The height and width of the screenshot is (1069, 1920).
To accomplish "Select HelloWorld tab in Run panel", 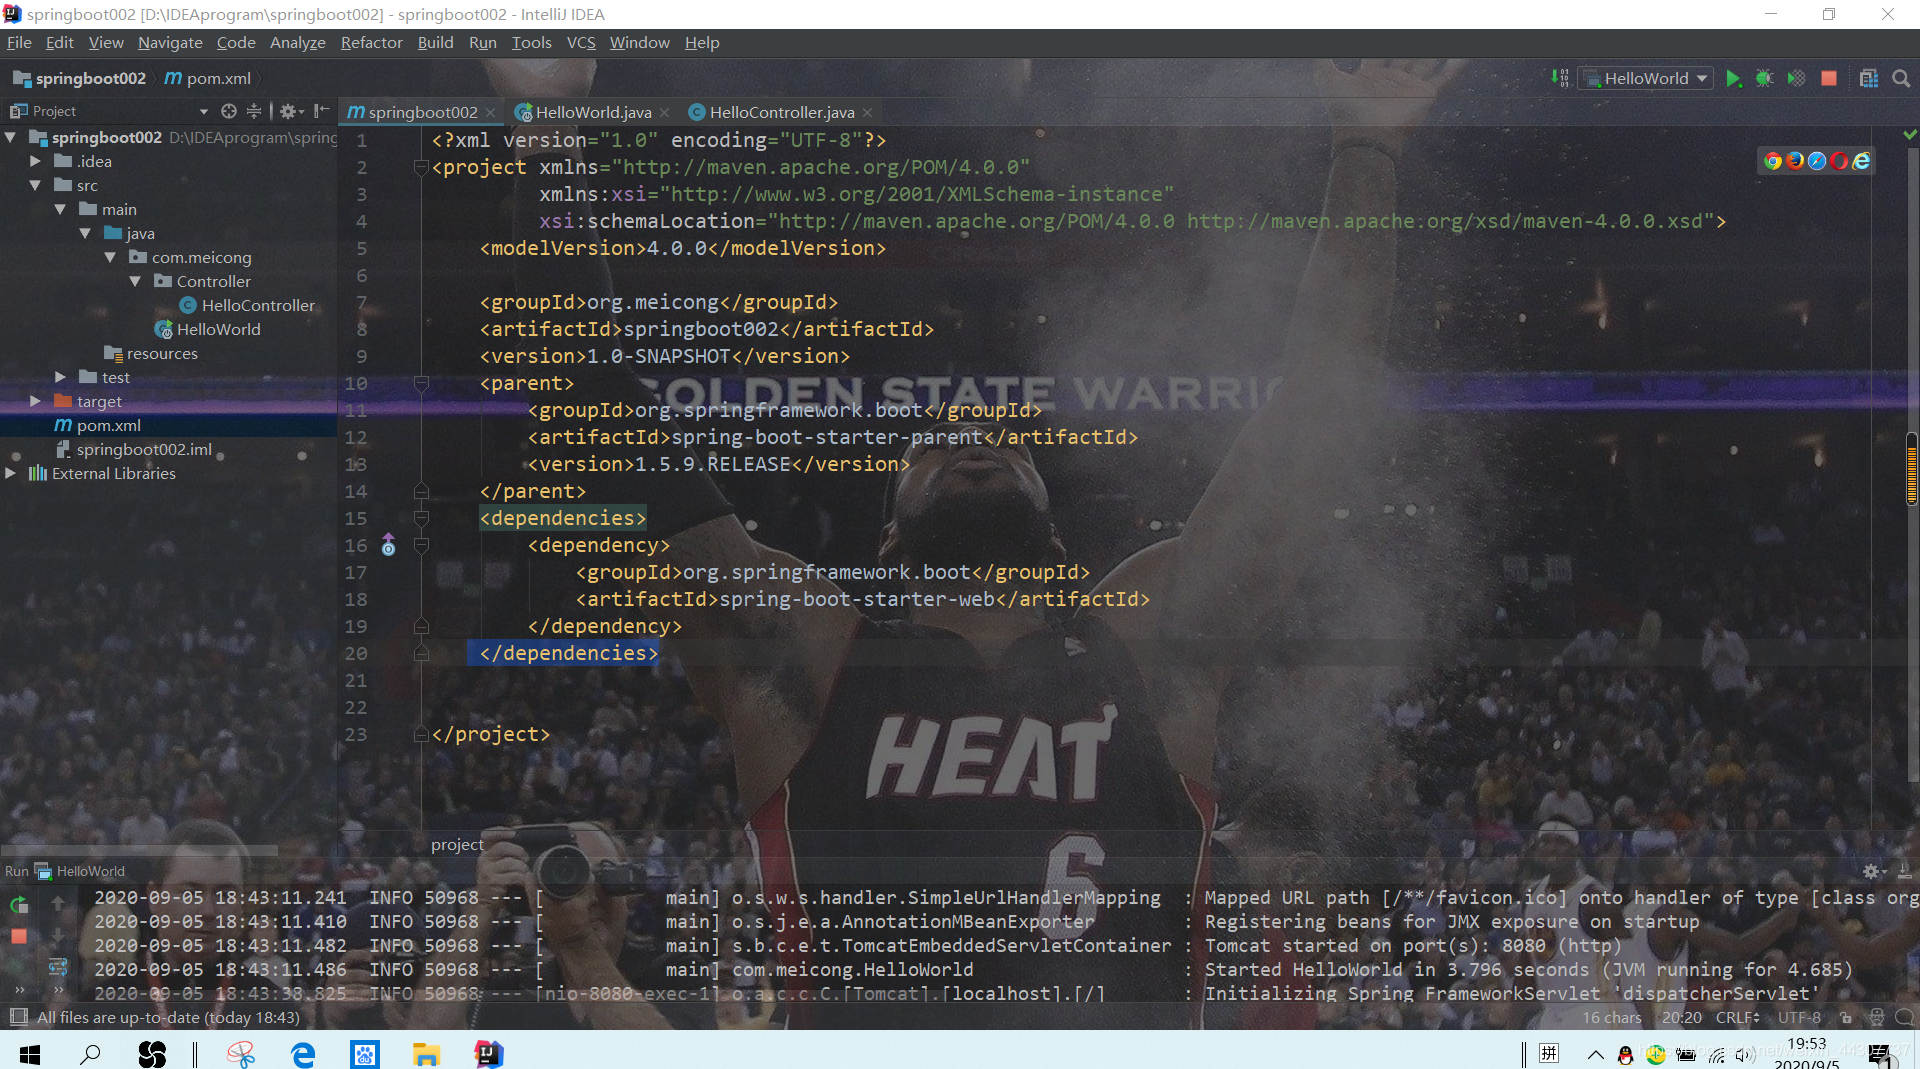I will click(80, 871).
